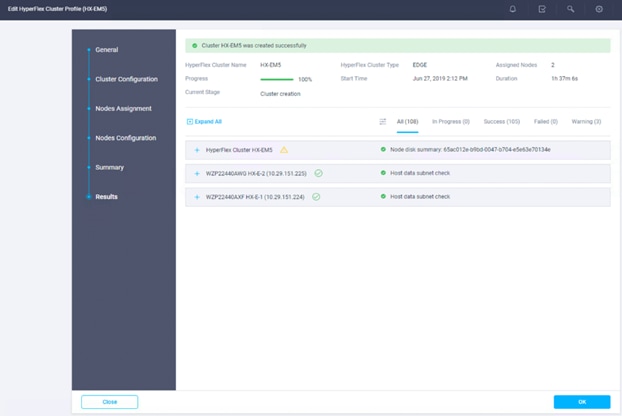Switch to Warning (3) tab

tap(586, 122)
